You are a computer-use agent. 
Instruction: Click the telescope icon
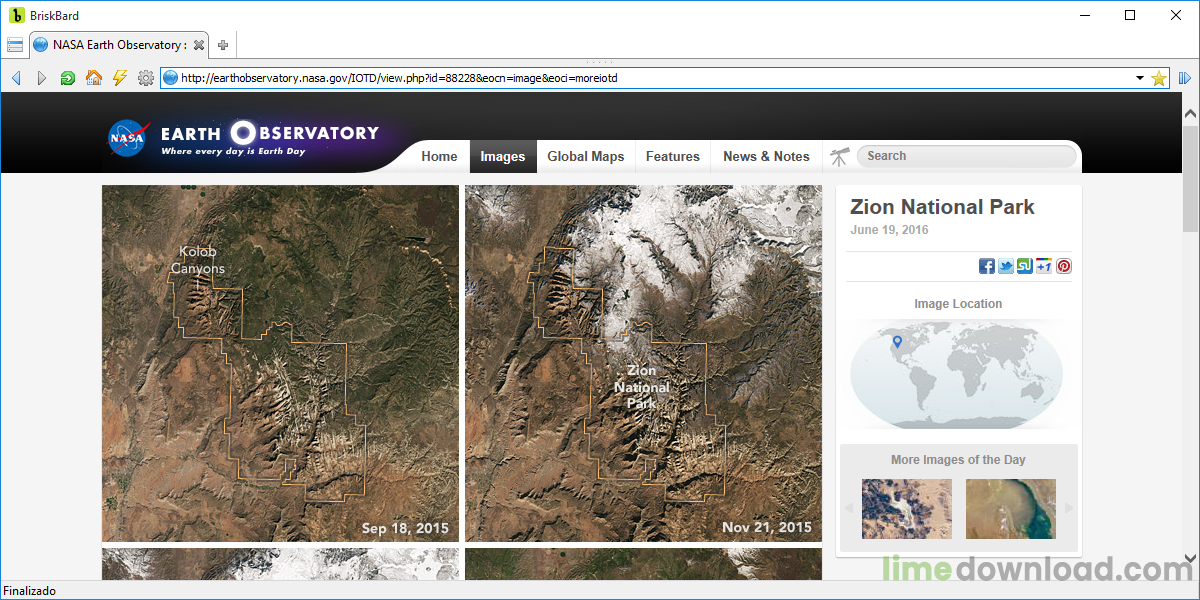[x=839, y=156]
